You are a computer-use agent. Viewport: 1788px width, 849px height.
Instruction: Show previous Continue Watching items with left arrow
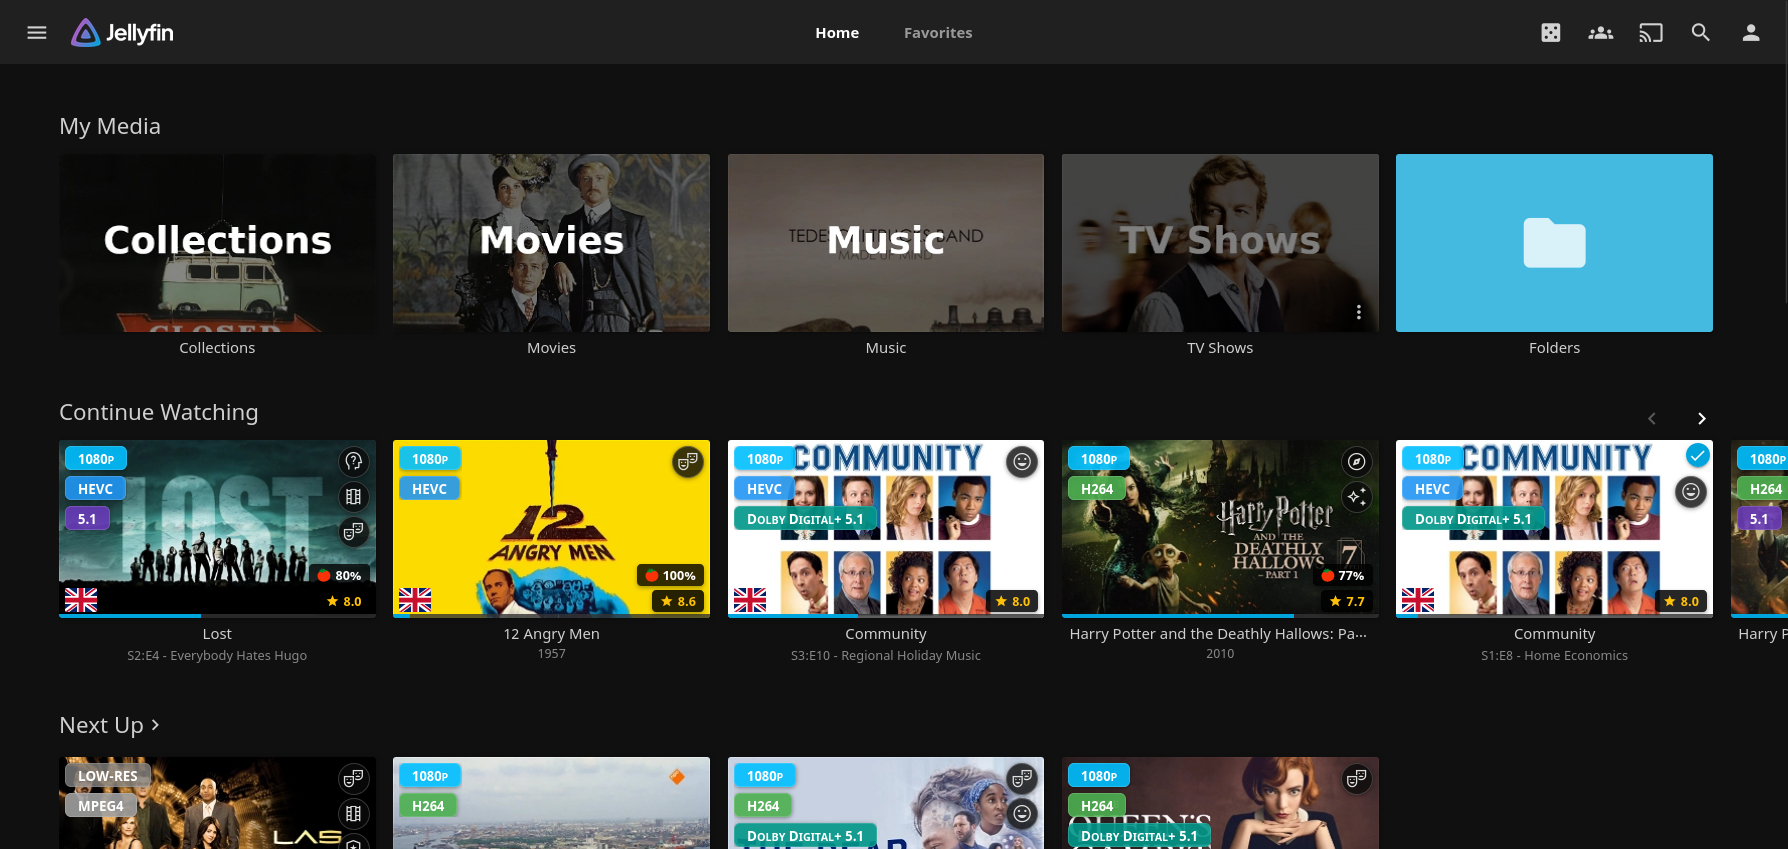1652,419
